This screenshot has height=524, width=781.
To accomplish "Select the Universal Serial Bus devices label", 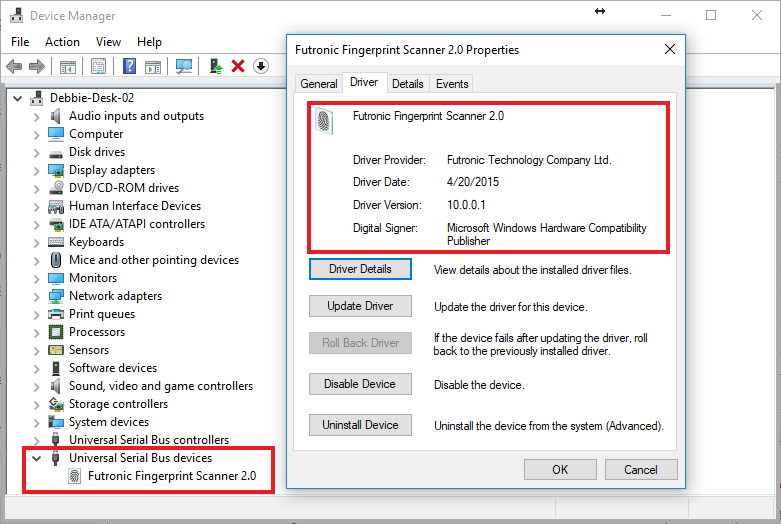I will [x=140, y=458].
